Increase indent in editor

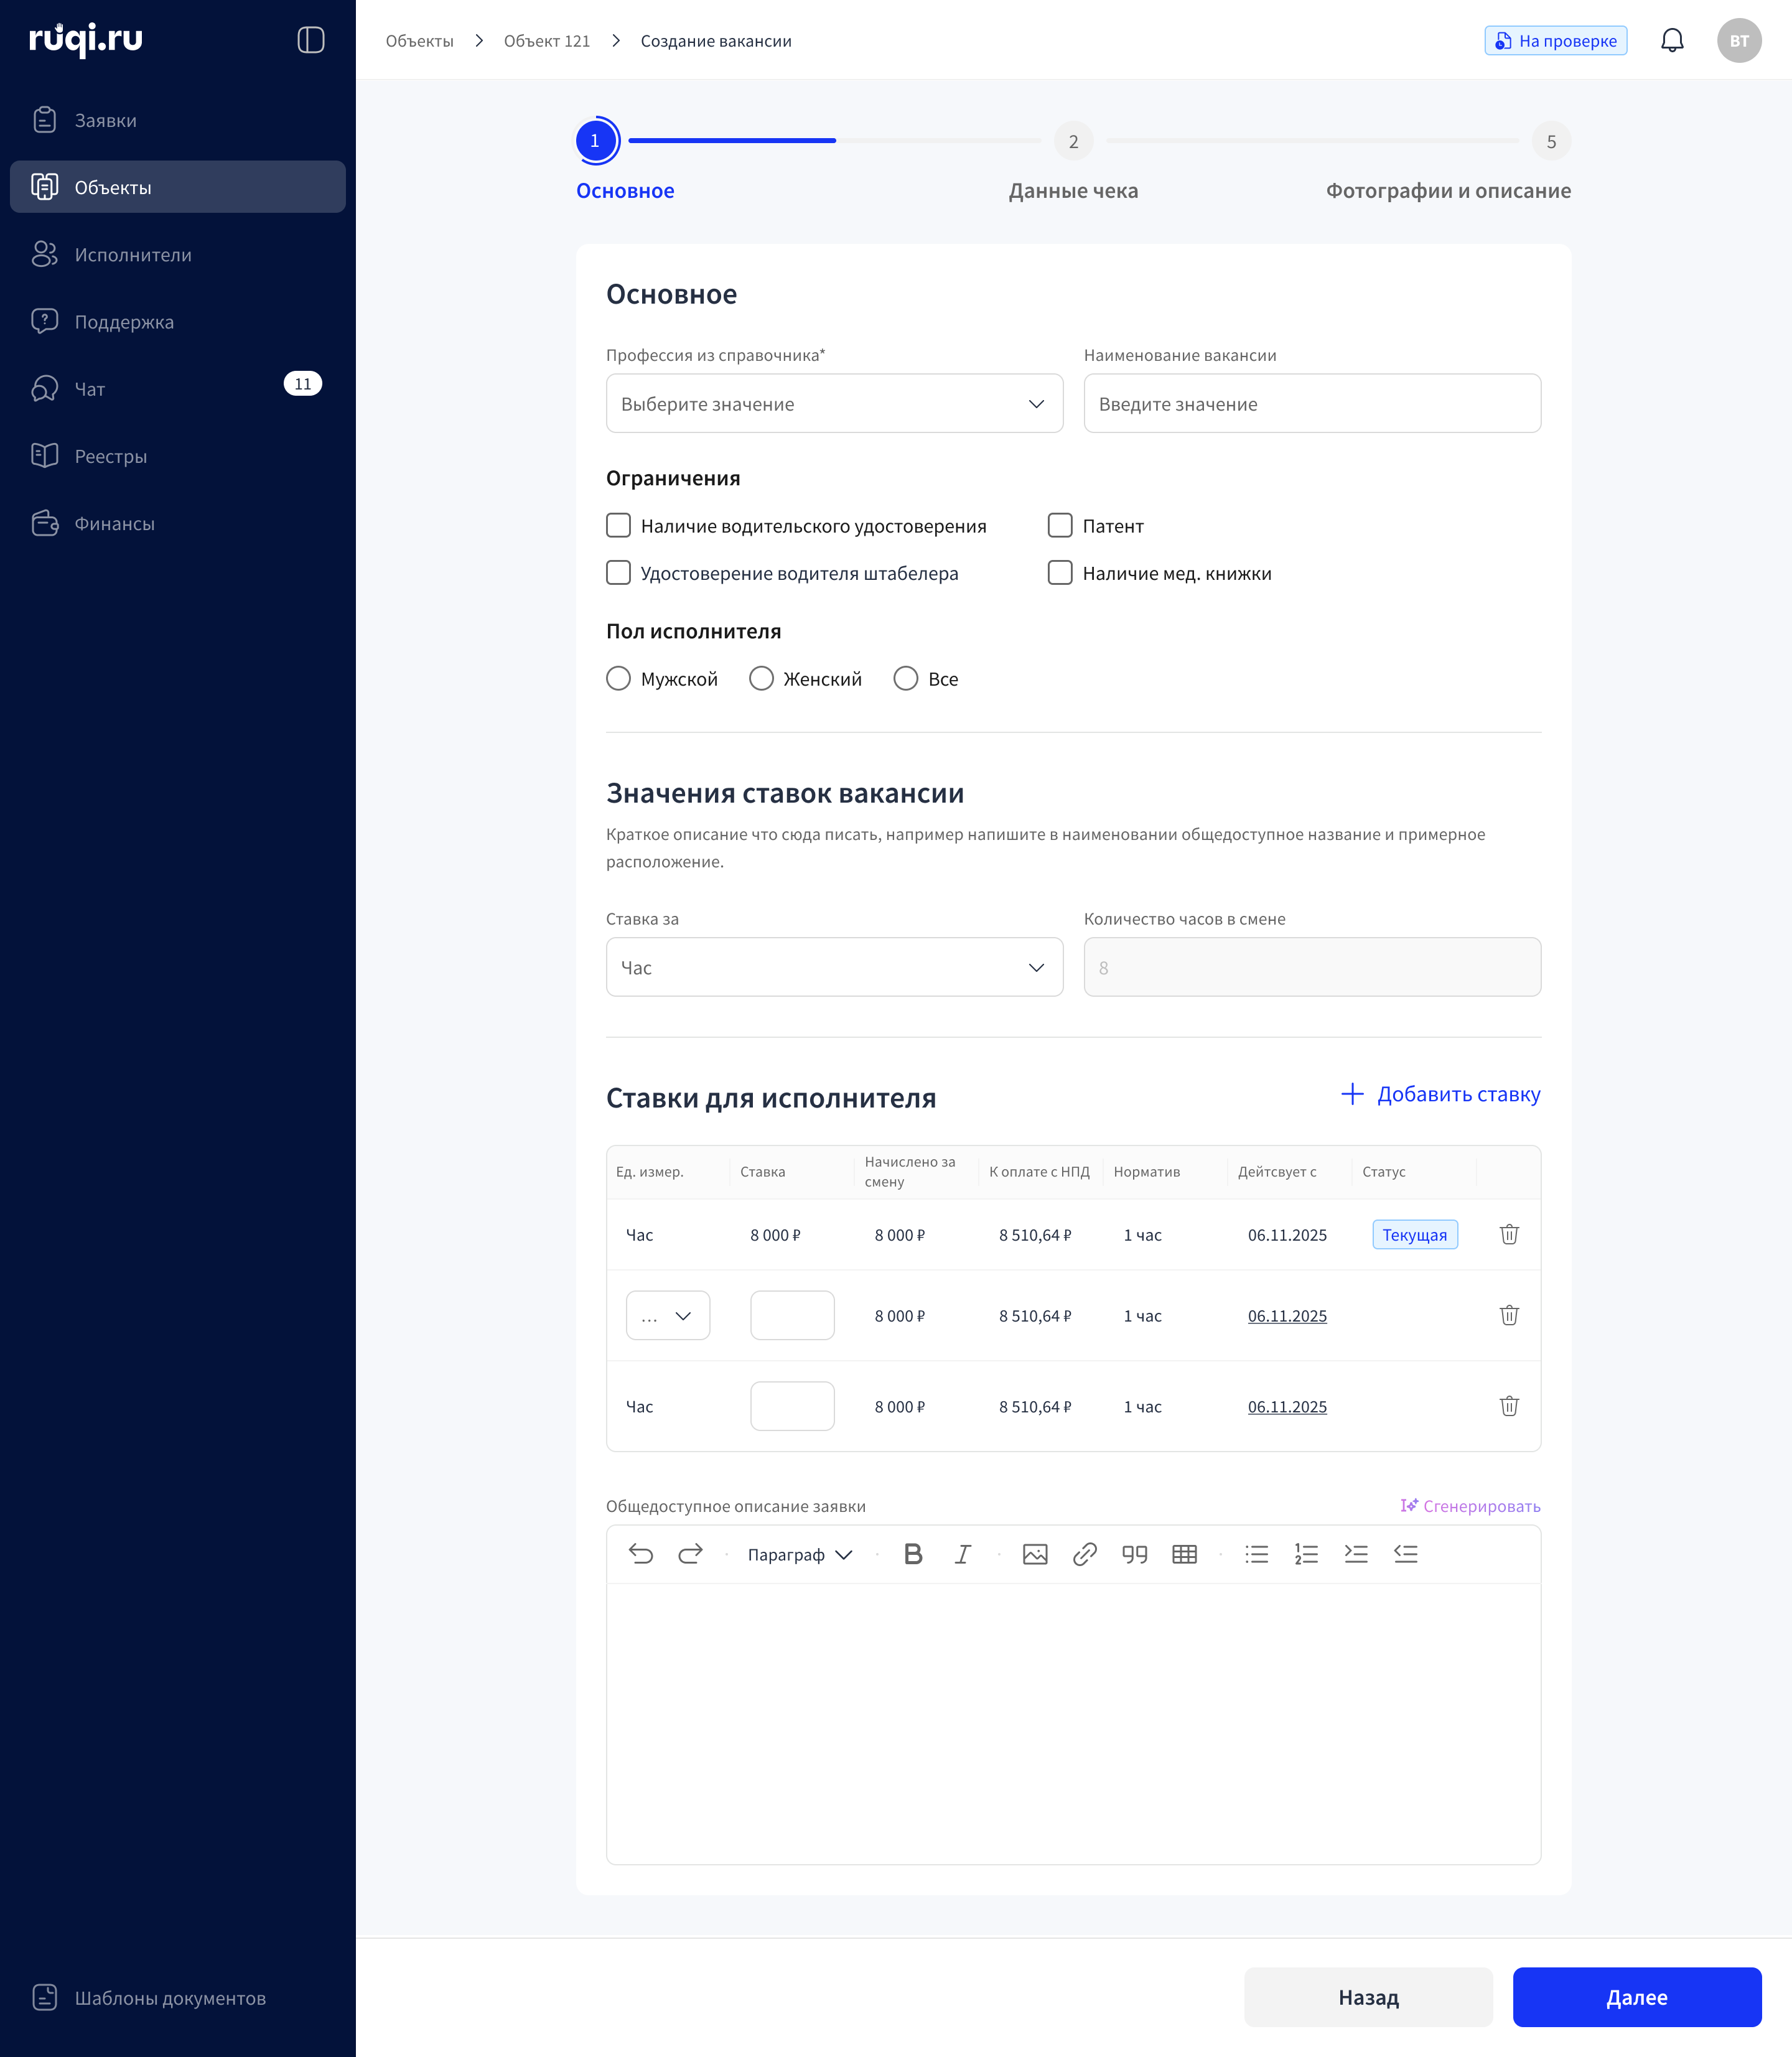click(x=1356, y=1554)
